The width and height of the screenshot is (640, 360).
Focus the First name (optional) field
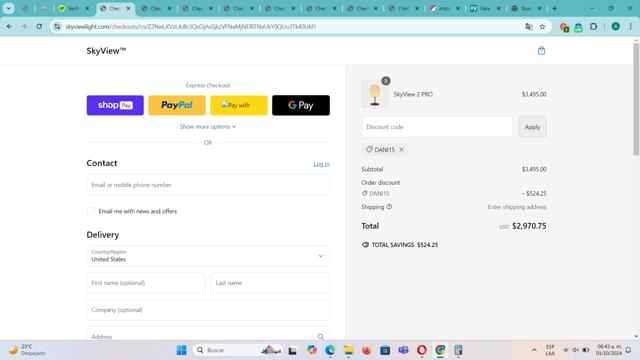click(x=146, y=283)
